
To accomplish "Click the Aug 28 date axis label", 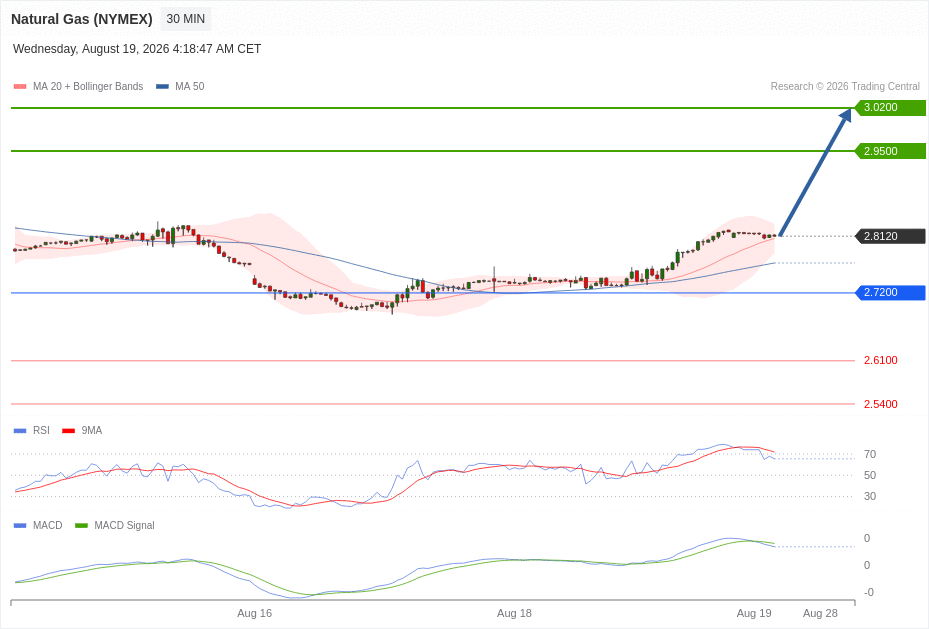I will (x=821, y=614).
